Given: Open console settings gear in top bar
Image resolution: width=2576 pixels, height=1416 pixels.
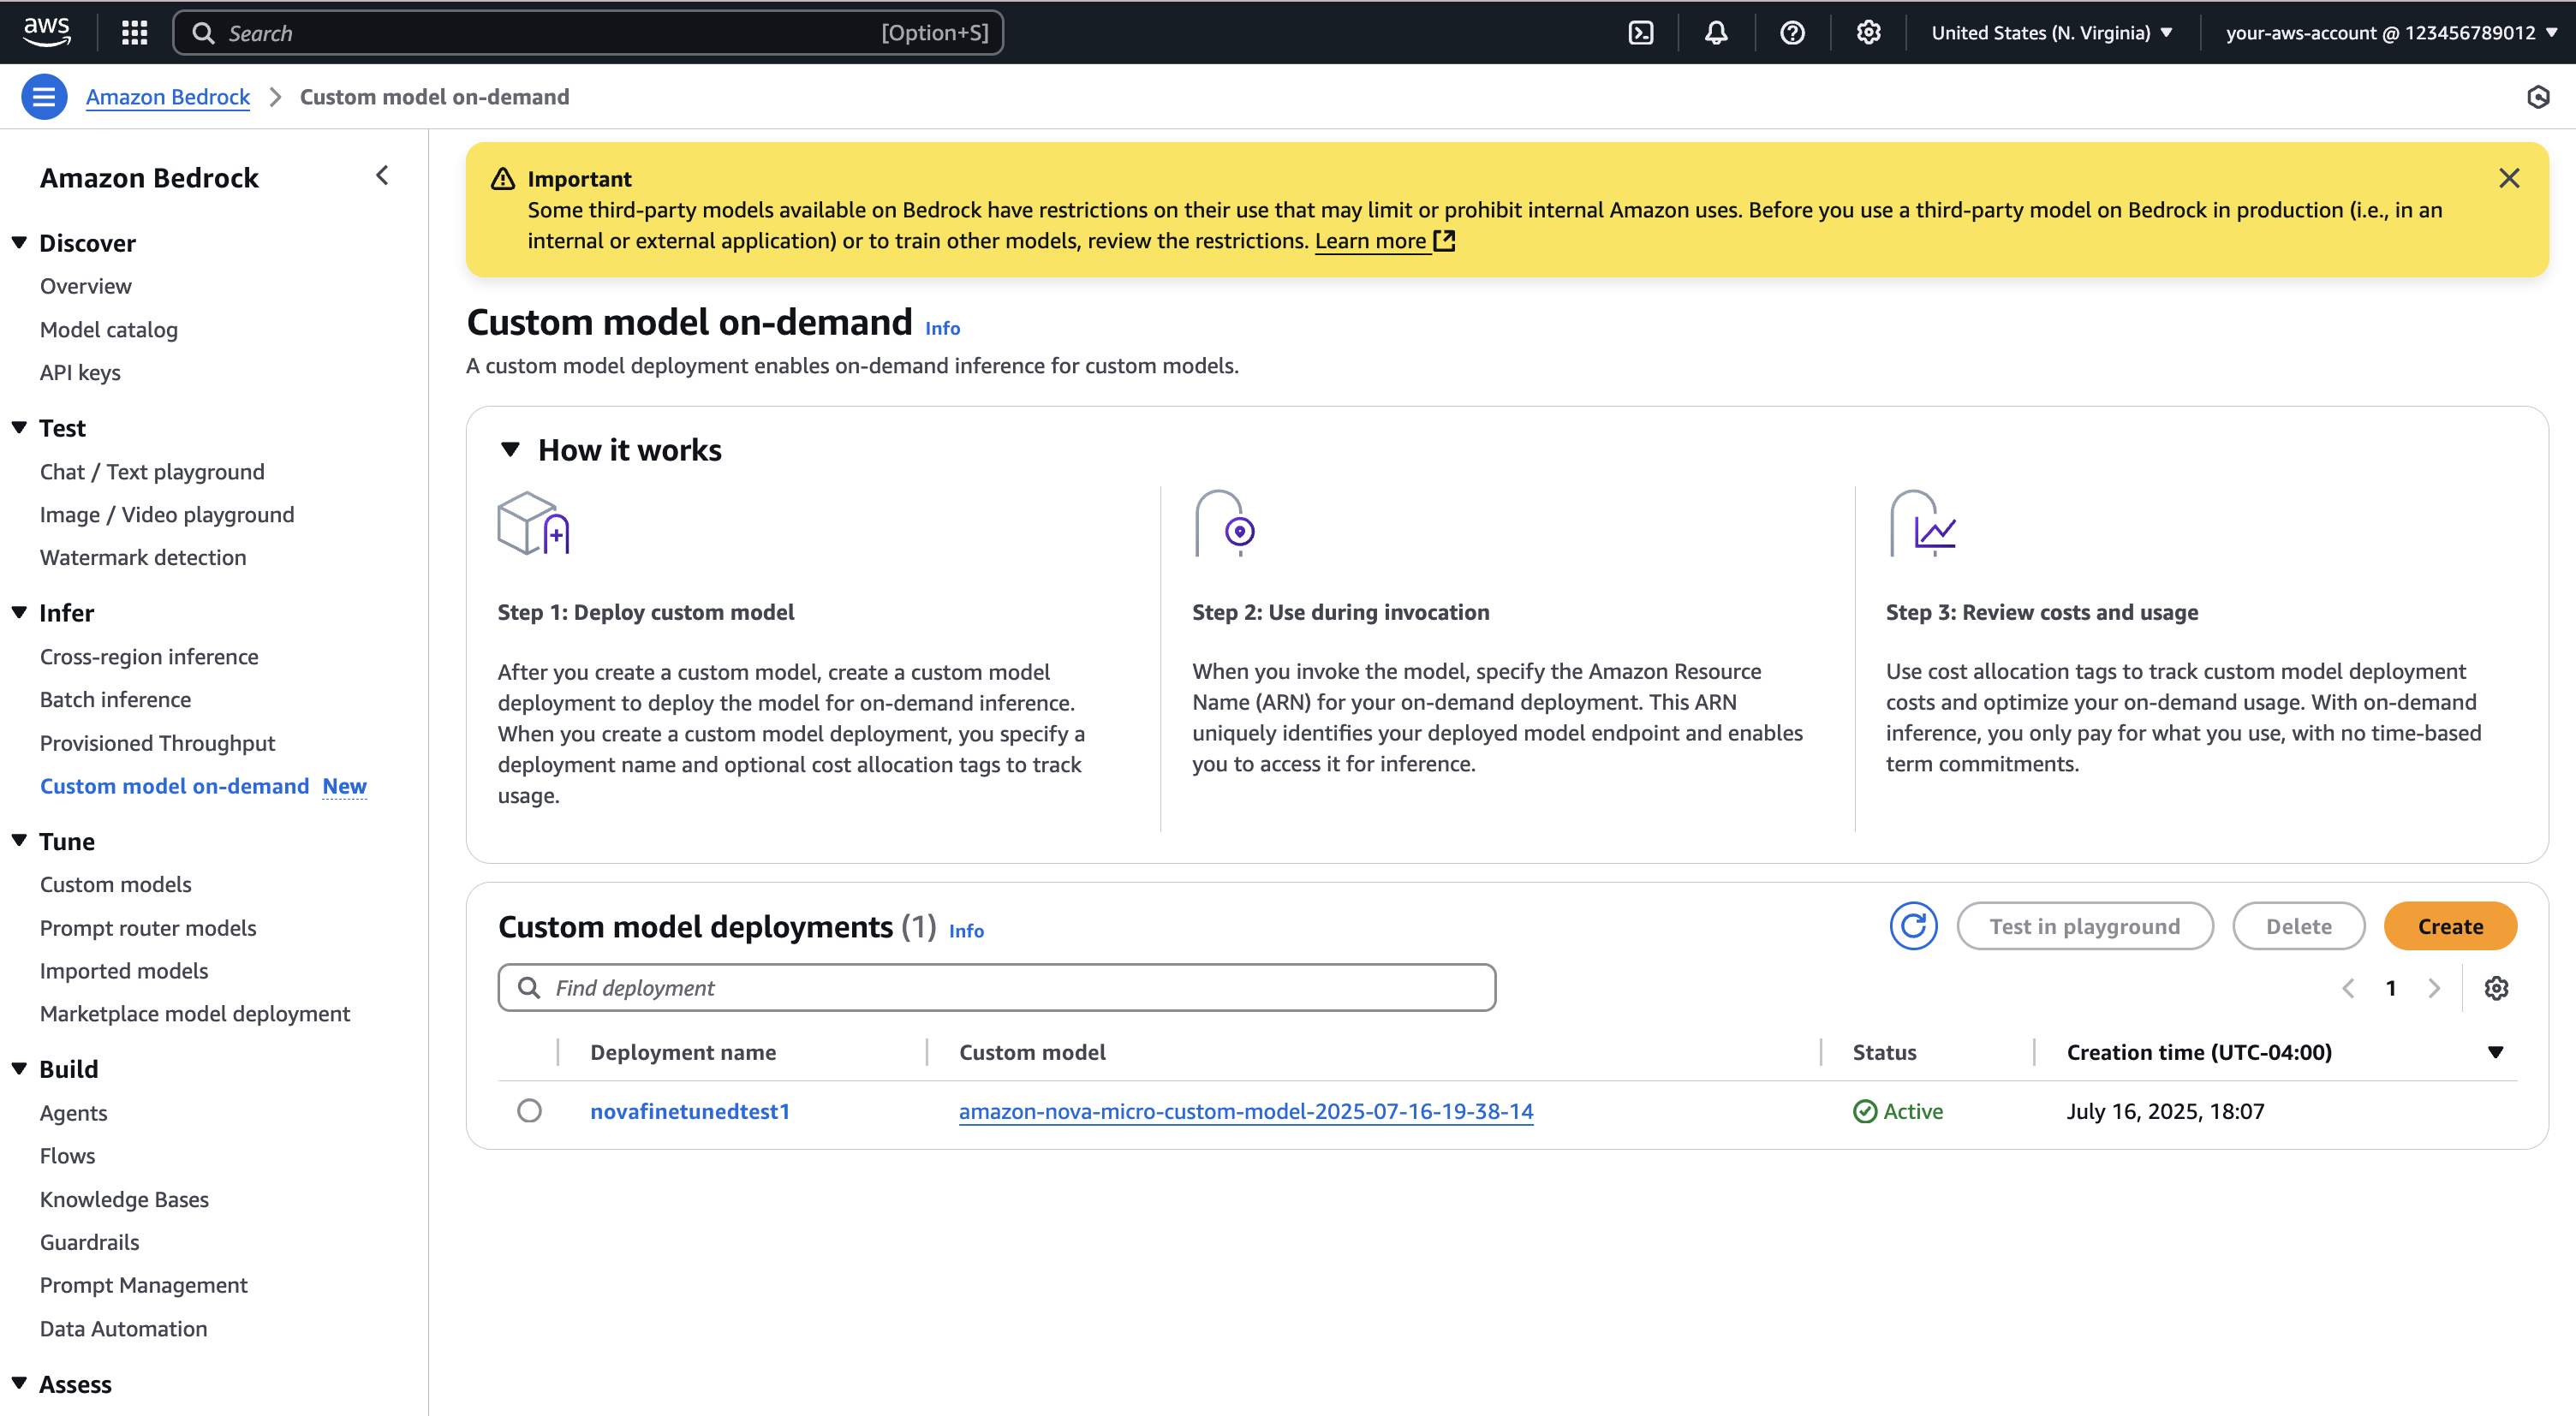Looking at the screenshot, I should (1868, 33).
